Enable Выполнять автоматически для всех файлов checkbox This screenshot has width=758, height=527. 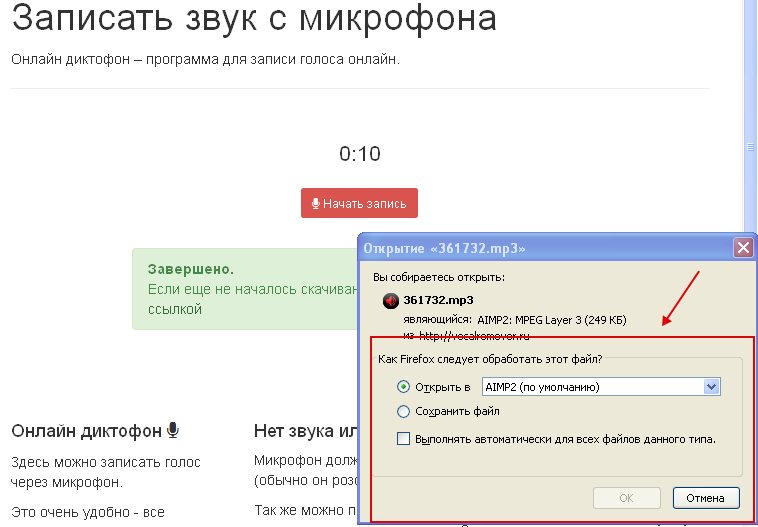[x=404, y=438]
